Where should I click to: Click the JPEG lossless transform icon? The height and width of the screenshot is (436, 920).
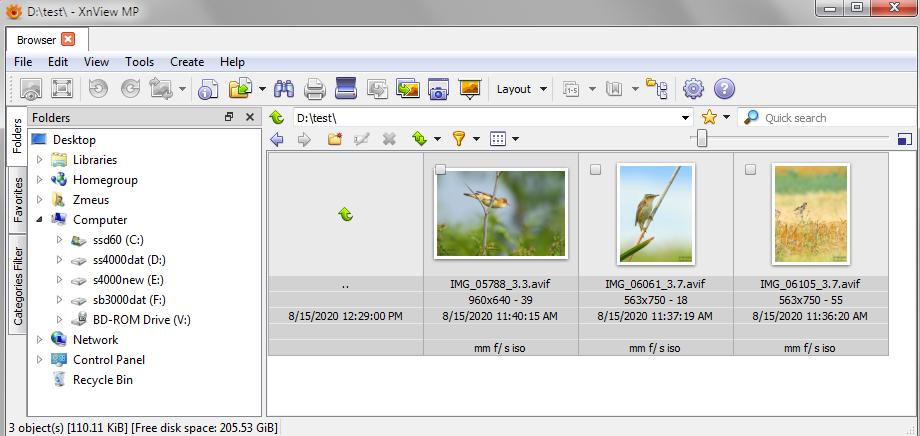(161, 89)
